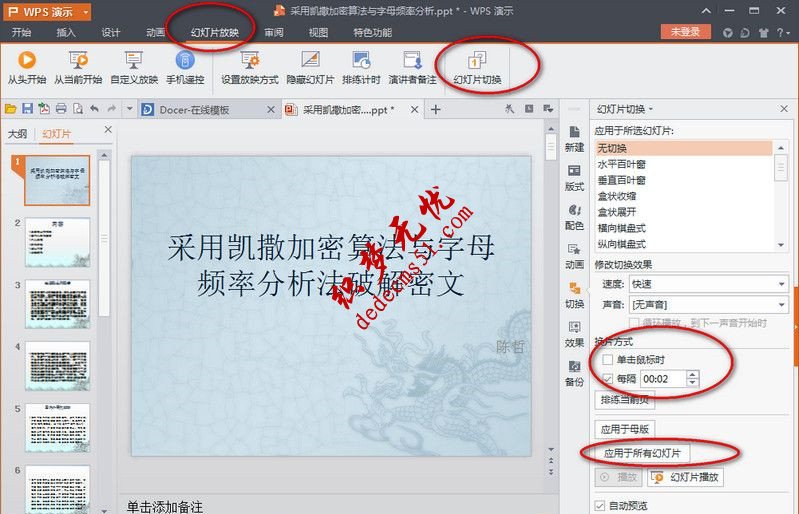The height and width of the screenshot is (514, 799).
Task: Open the 插入 ribbon tab
Action: coord(66,32)
